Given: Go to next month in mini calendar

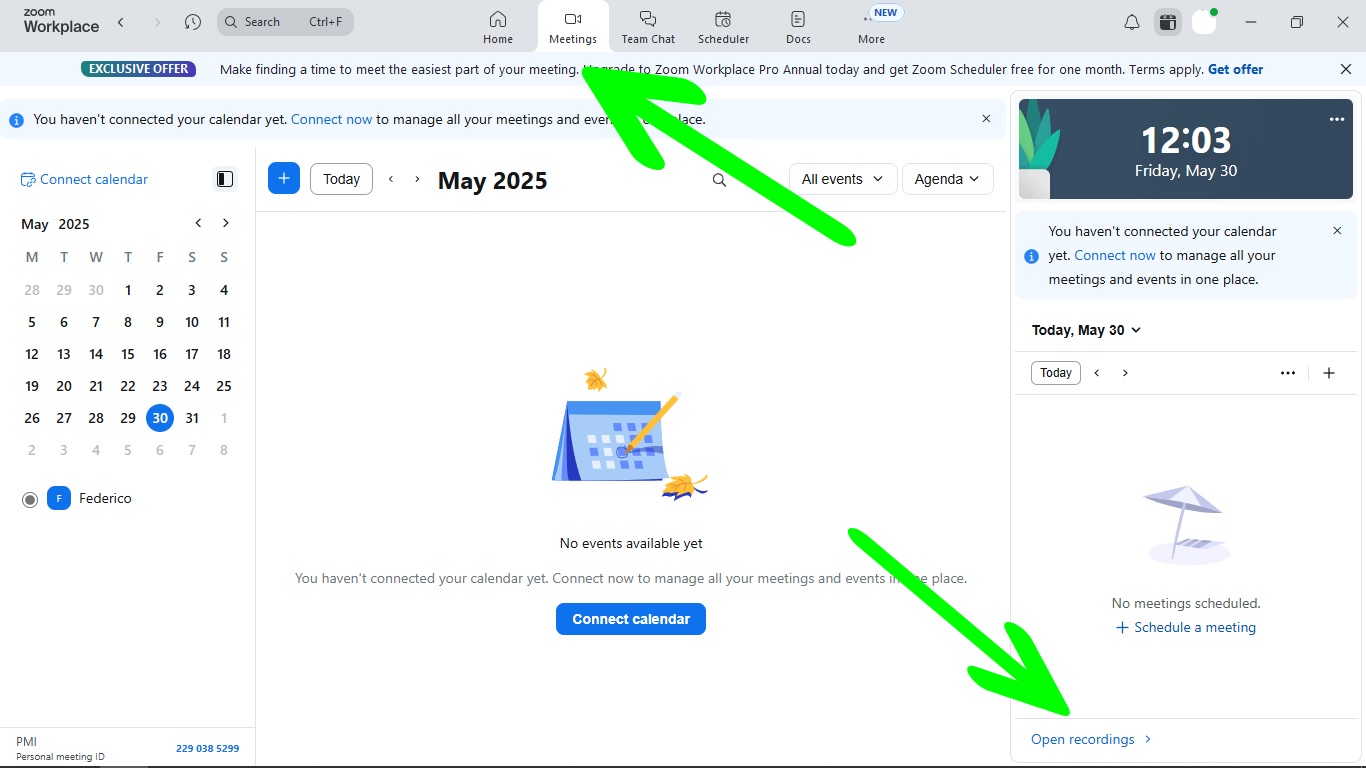Looking at the screenshot, I should (x=226, y=223).
